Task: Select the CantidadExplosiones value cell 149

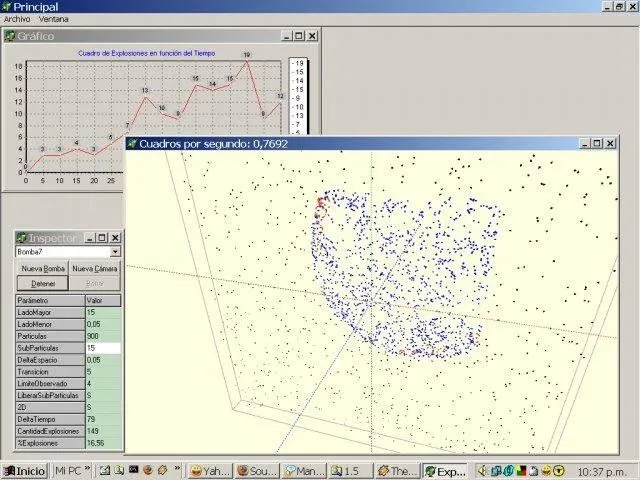Action: tap(103, 431)
